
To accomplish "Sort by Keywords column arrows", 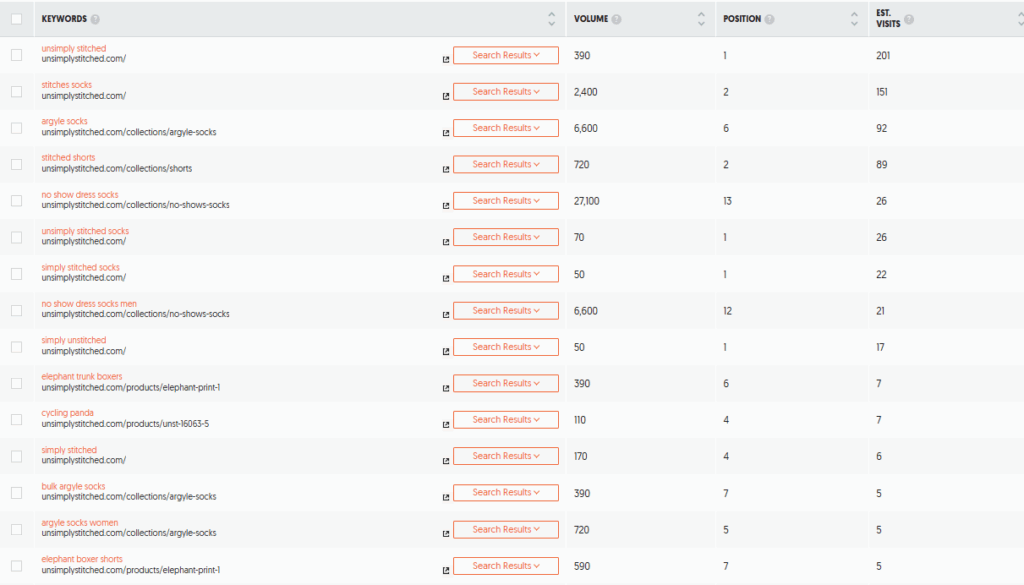I will coord(551,19).
